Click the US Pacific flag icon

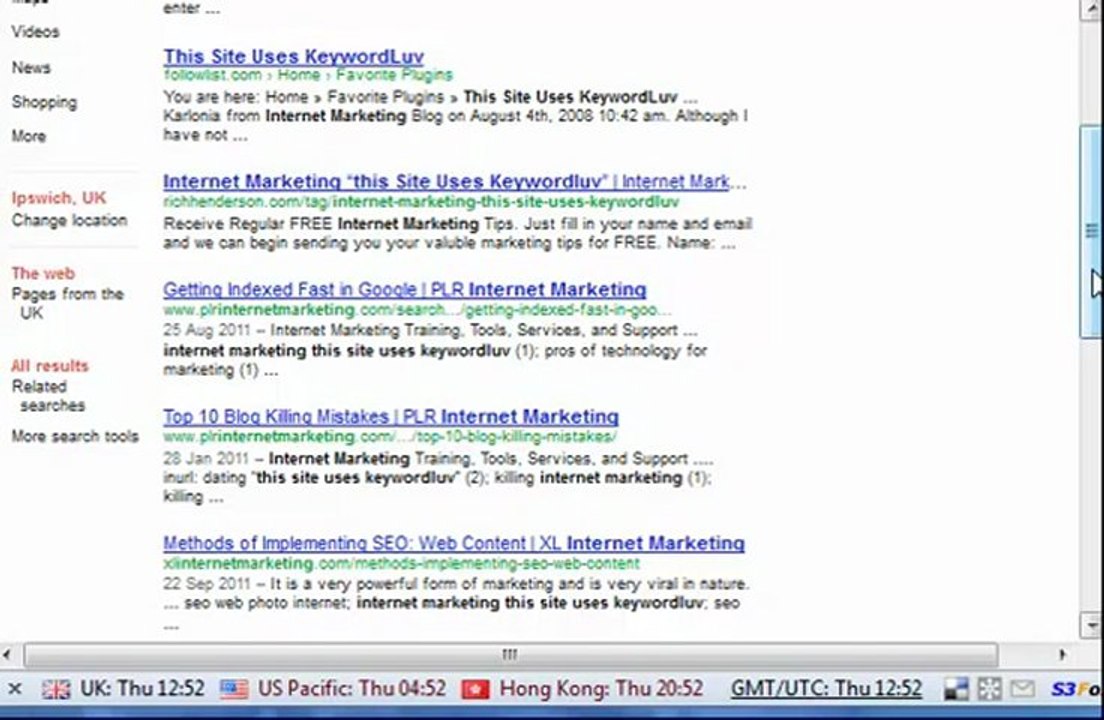pos(234,689)
